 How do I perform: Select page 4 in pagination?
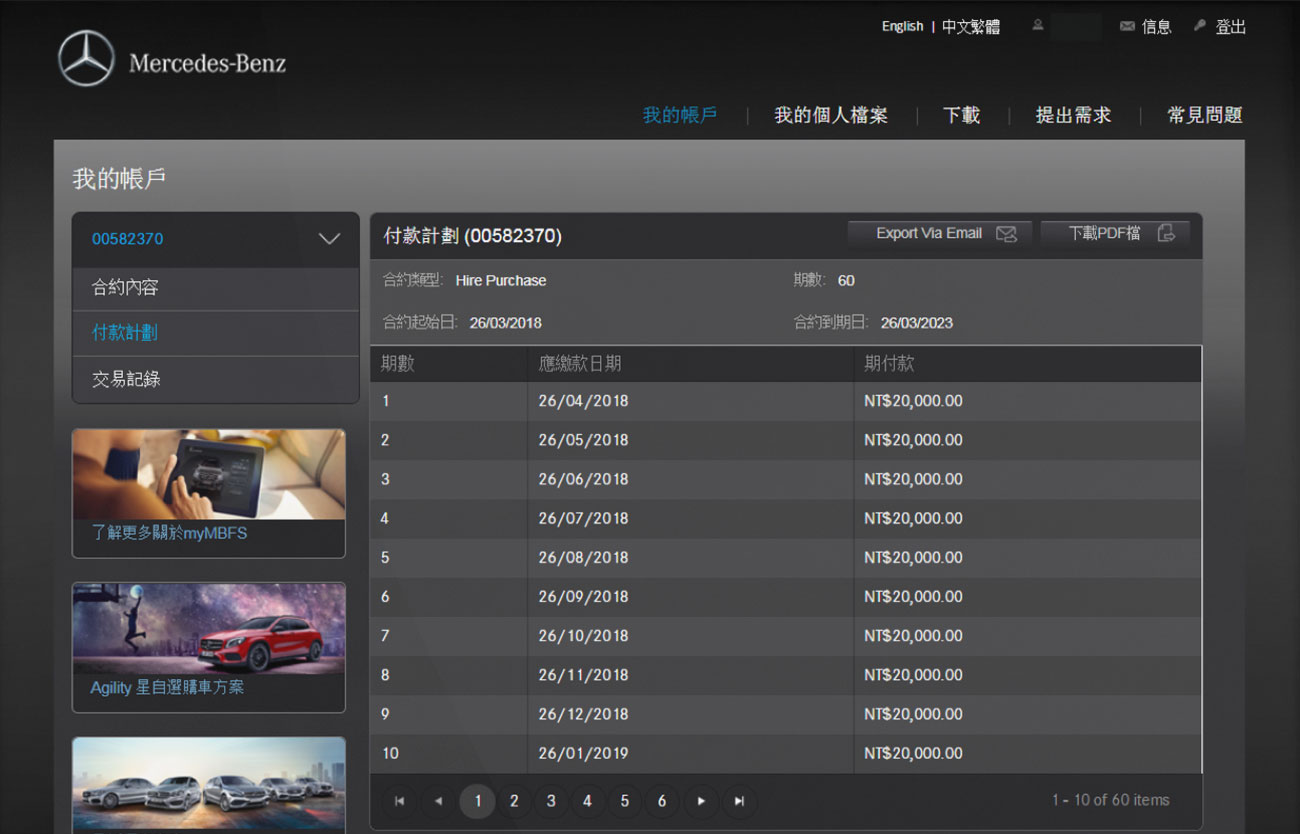coord(587,801)
